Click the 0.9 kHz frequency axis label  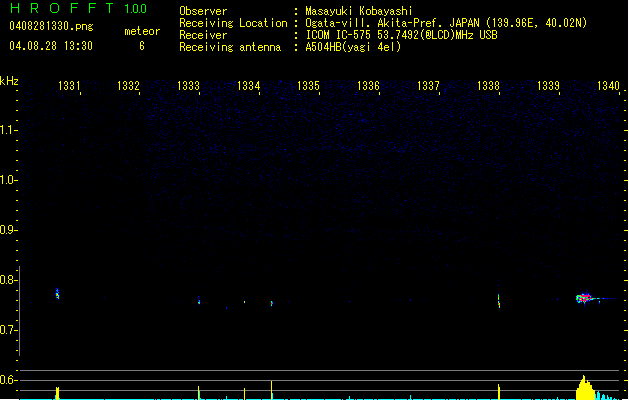pyautogui.click(x=8, y=230)
